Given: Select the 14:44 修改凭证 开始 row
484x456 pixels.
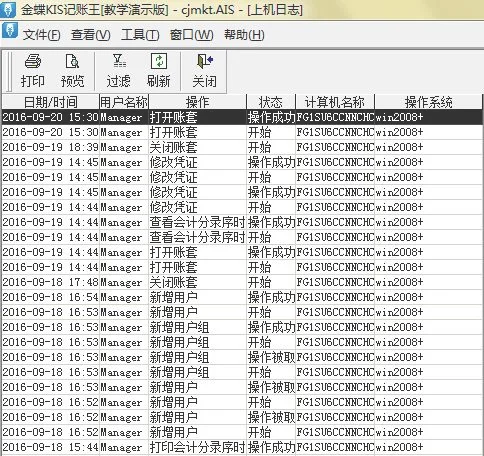Looking at the screenshot, I should tap(242, 207).
